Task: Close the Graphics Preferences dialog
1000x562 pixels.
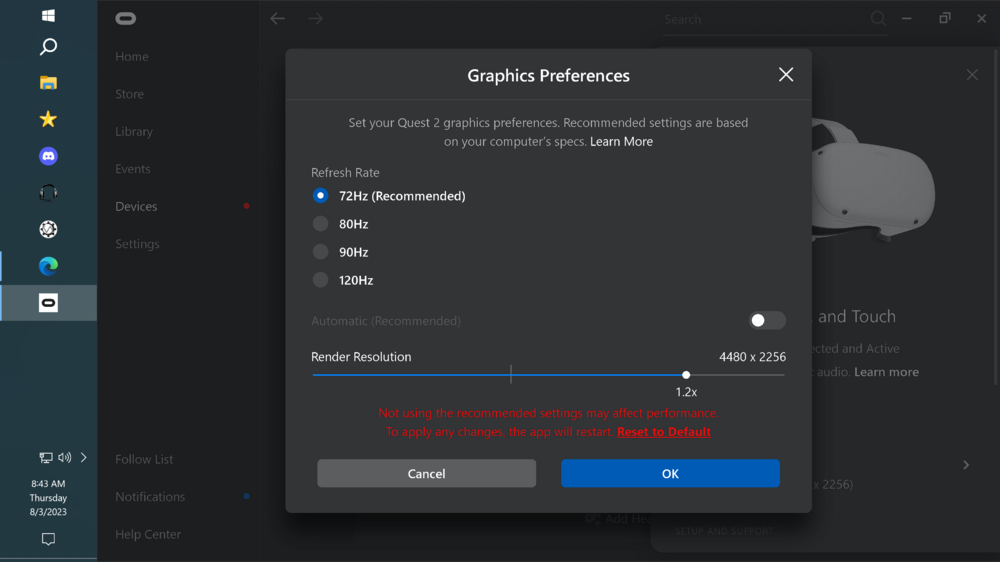Action: (786, 75)
